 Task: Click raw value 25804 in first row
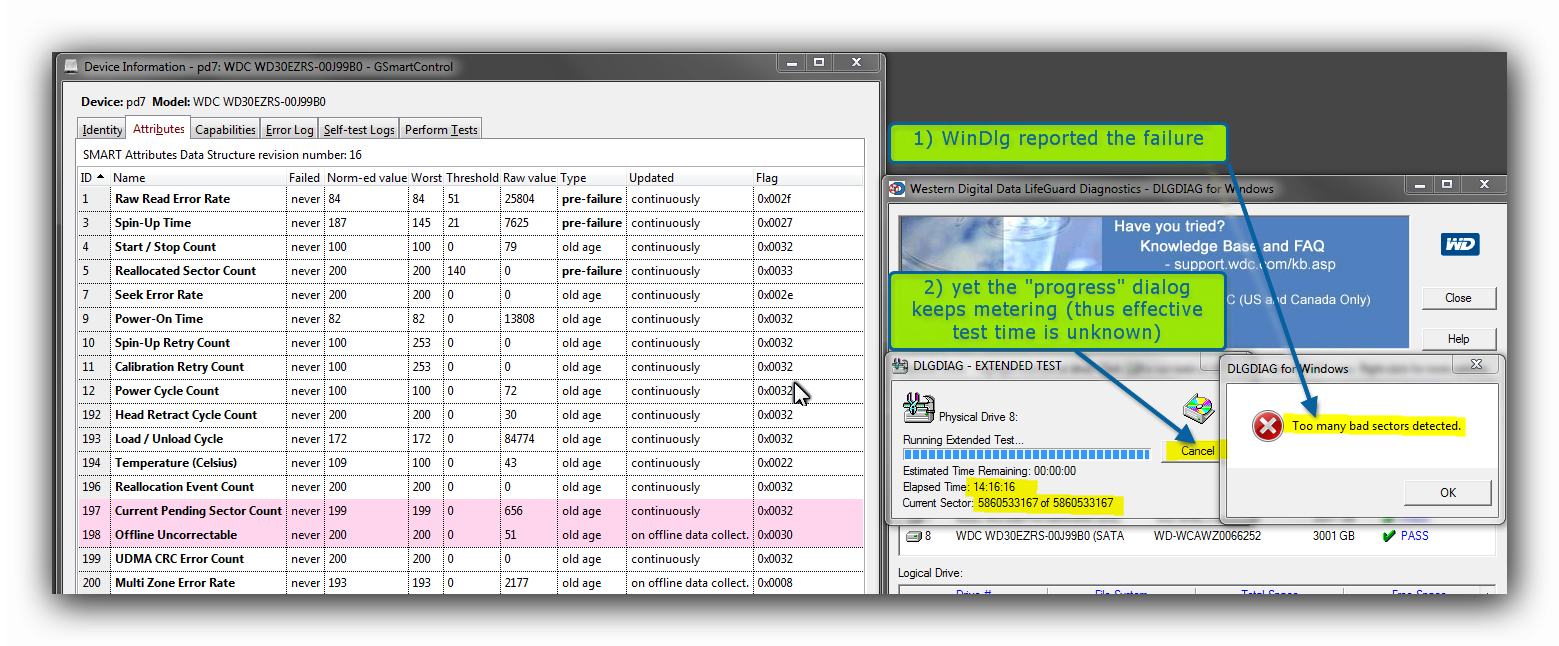click(x=521, y=199)
